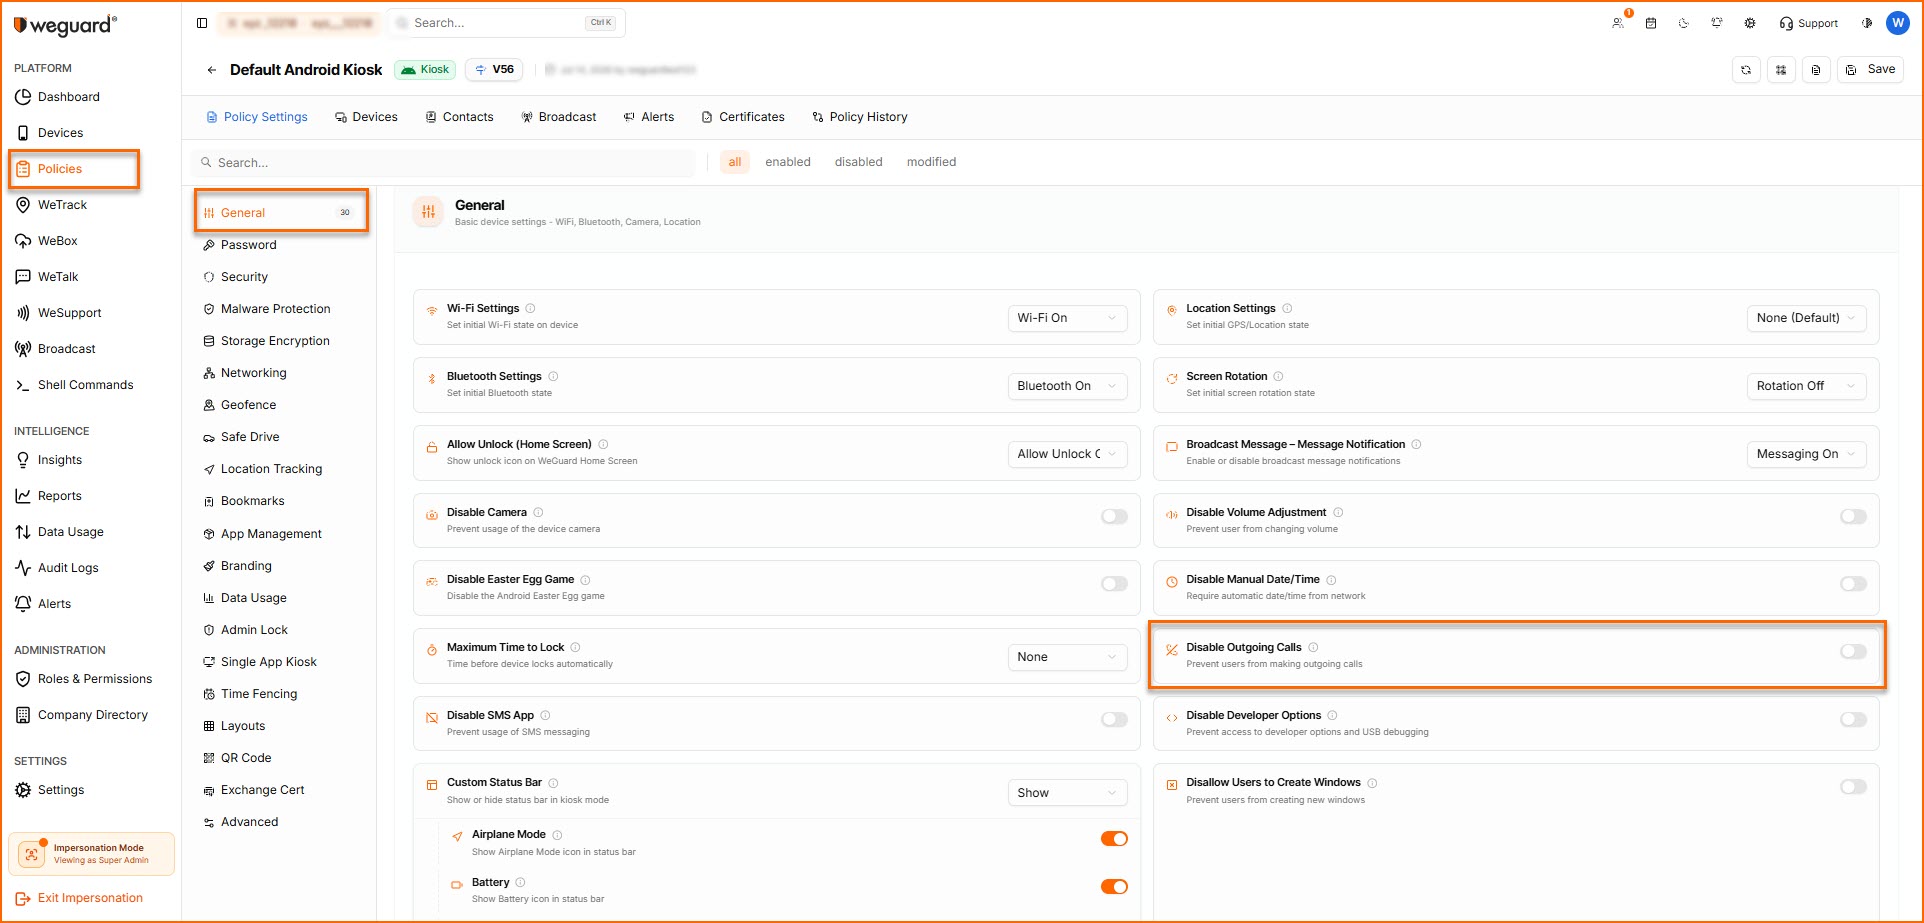Screen dimensions: 1924x923
Task: Open the Location Settings None (Default) dropdown
Action: pyautogui.click(x=1806, y=318)
